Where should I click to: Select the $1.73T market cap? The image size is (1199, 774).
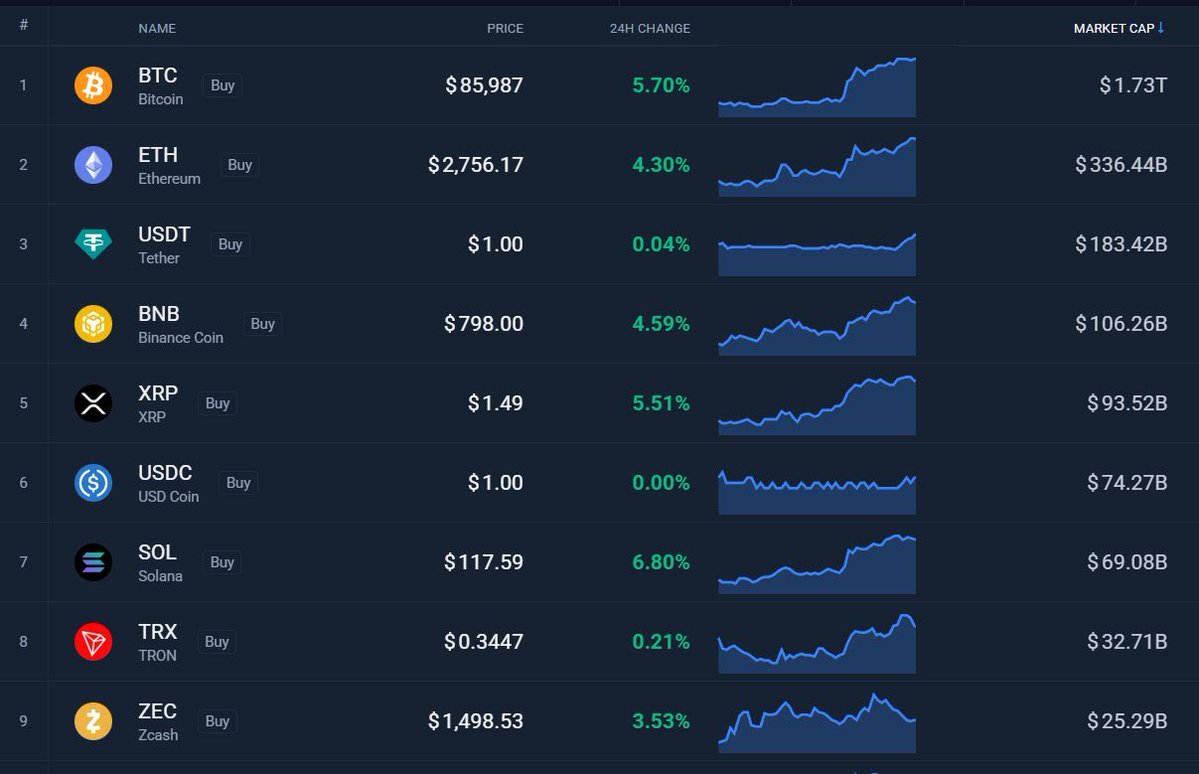pos(1133,85)
